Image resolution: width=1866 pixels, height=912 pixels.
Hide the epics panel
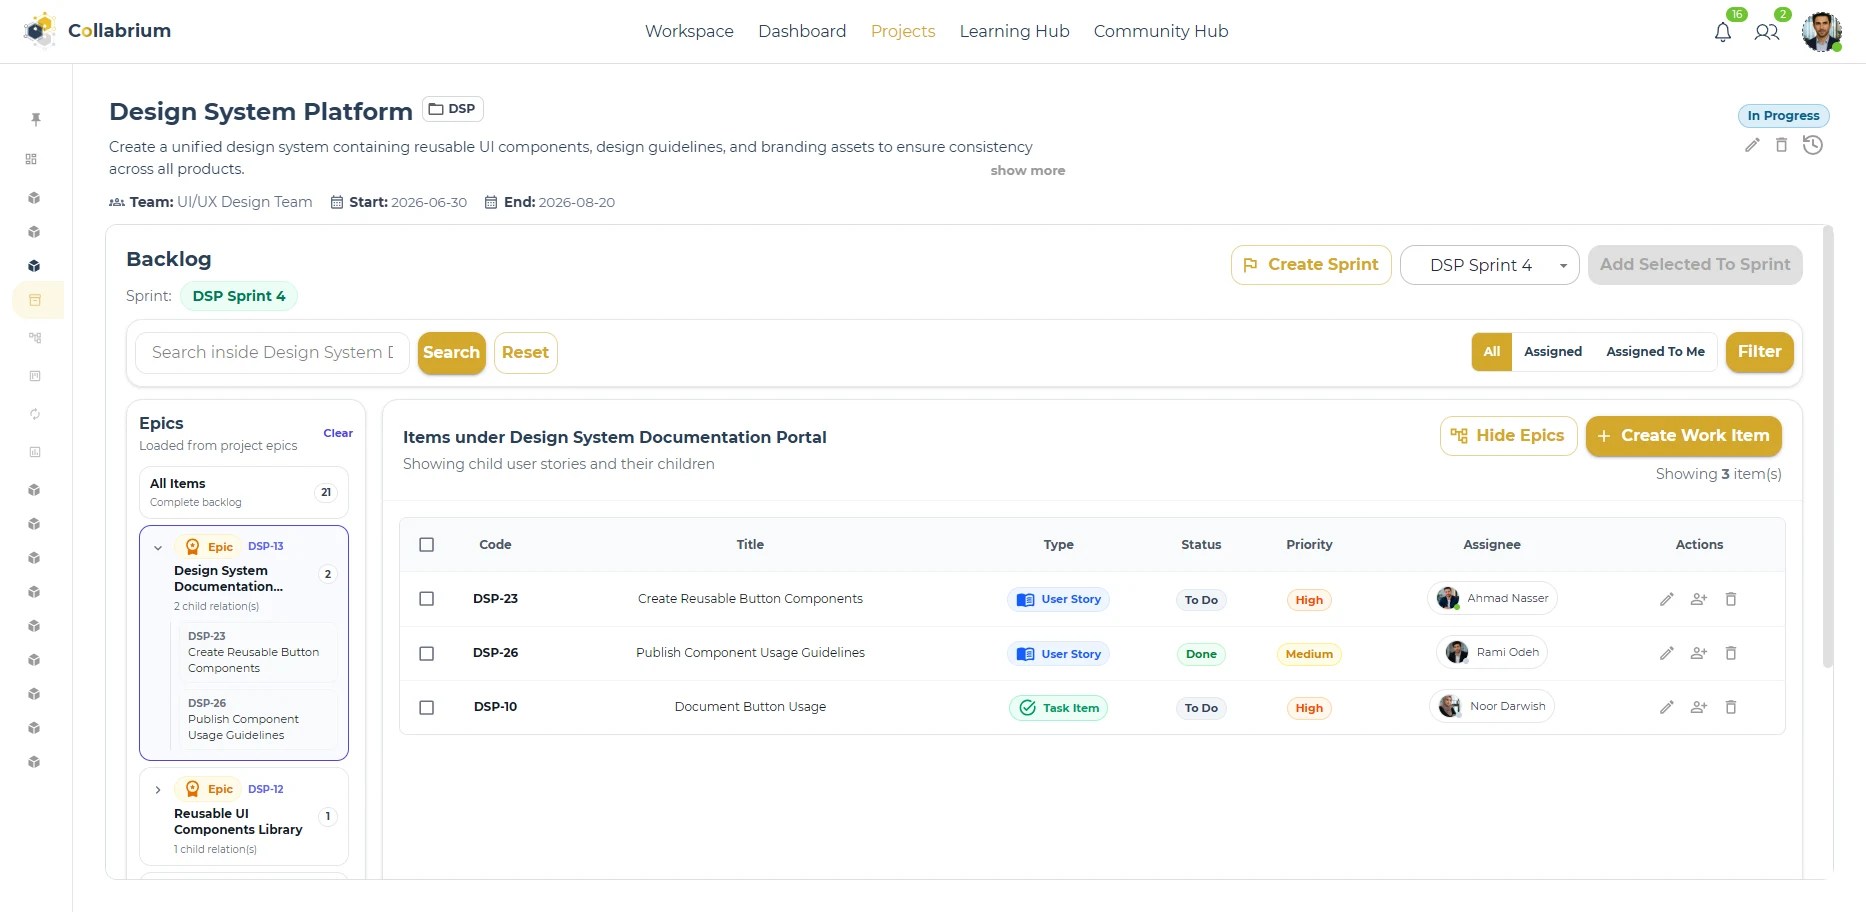tap(1508, 436)
